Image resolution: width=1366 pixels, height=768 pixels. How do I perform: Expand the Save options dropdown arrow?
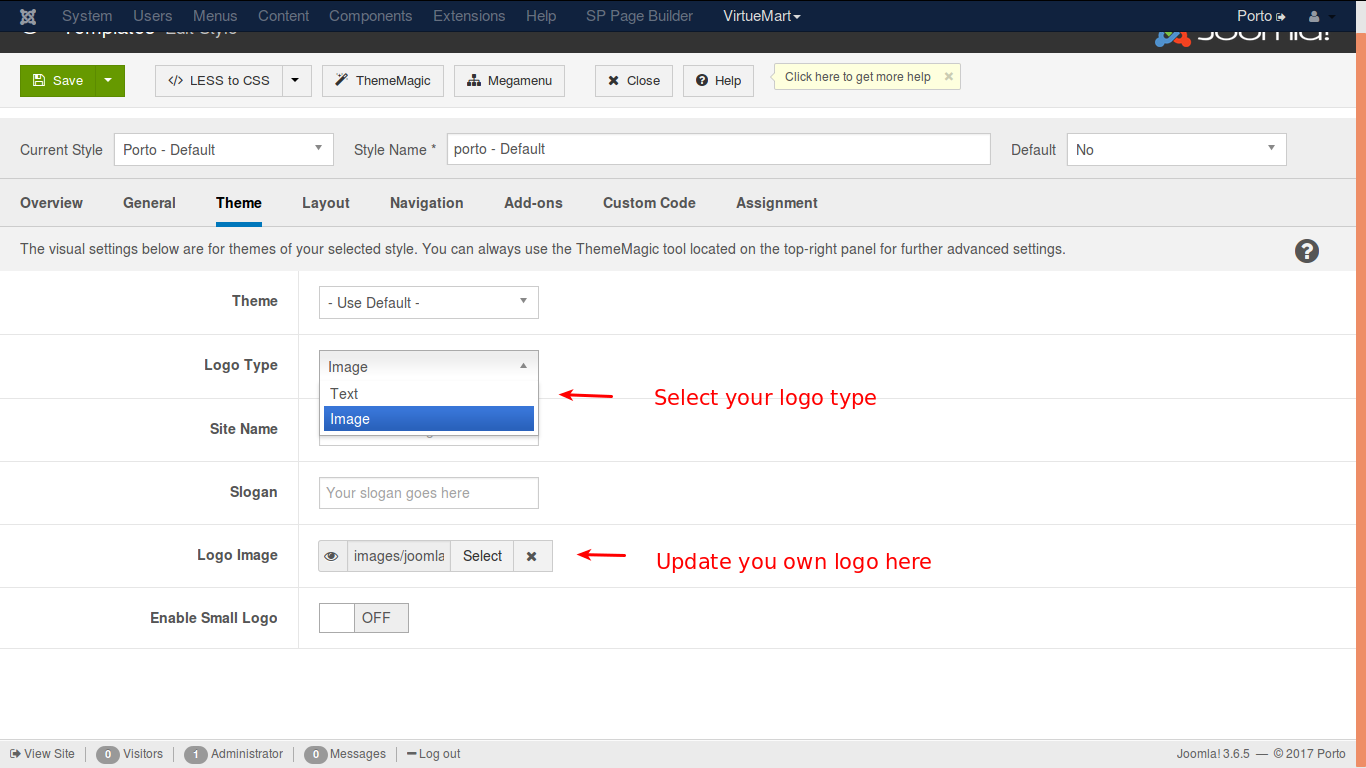110,81
